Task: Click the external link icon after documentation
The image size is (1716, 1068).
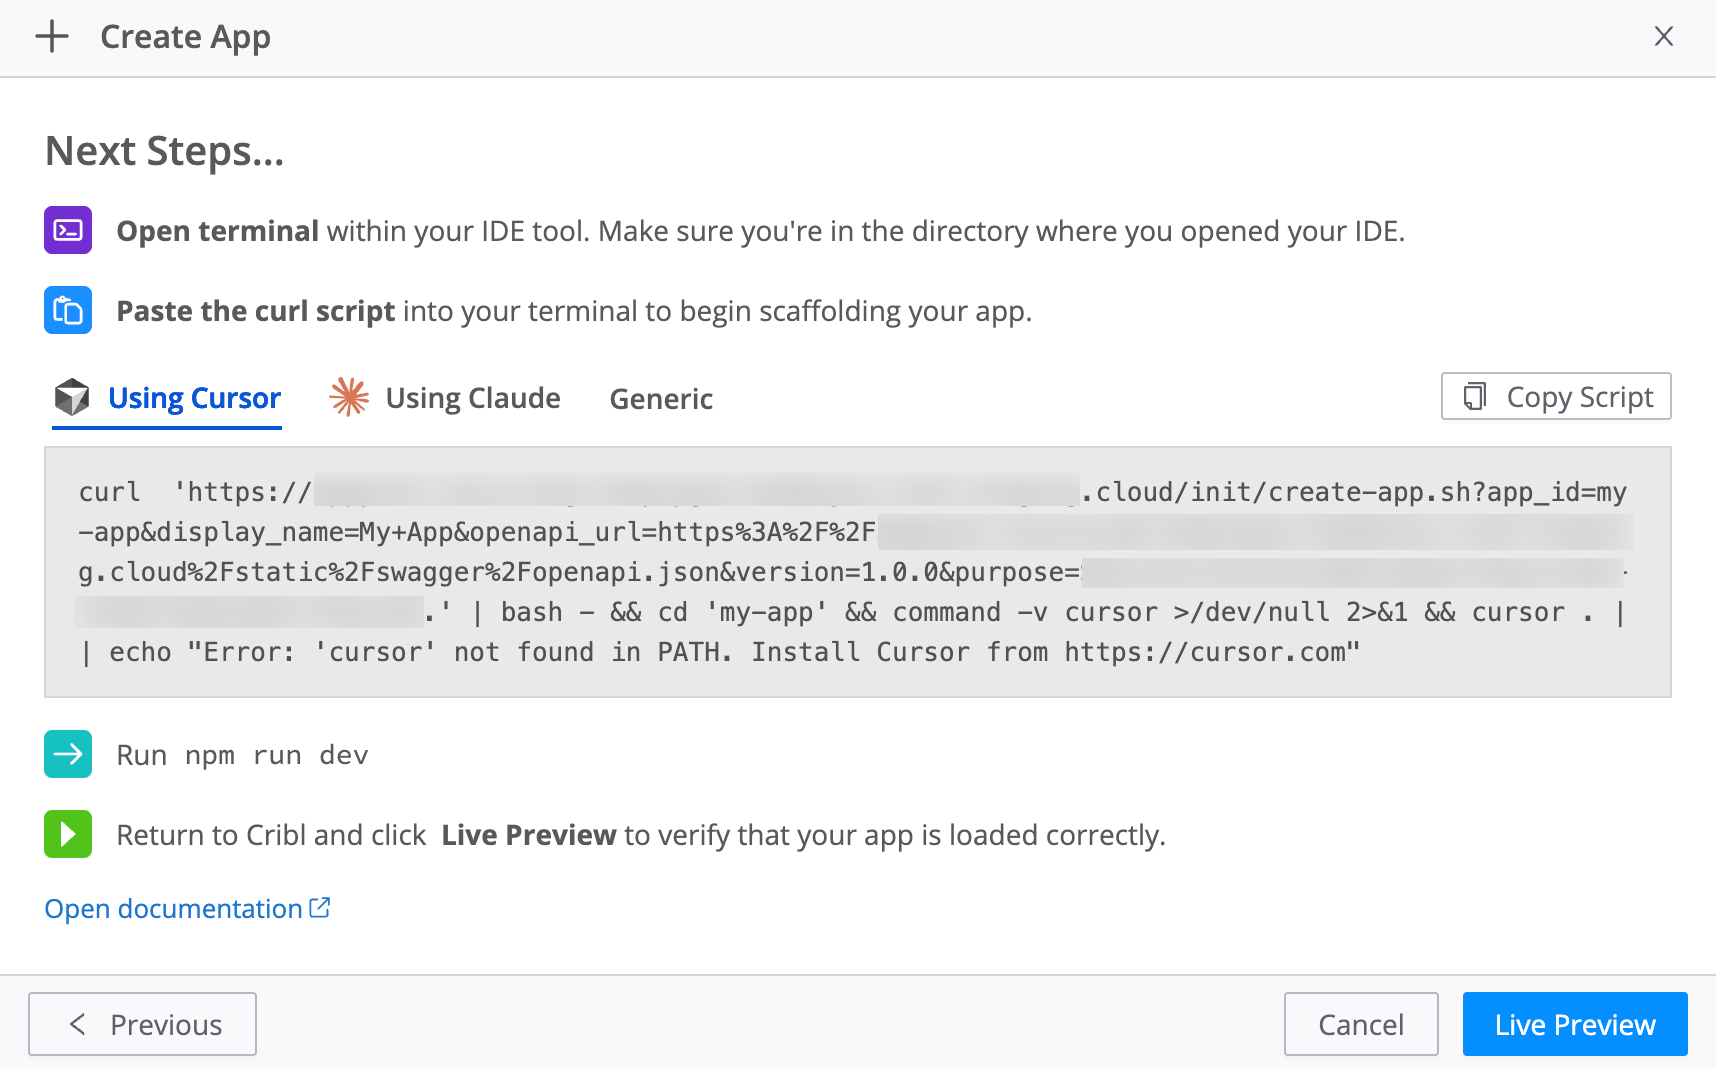Action: pos(320,908)
